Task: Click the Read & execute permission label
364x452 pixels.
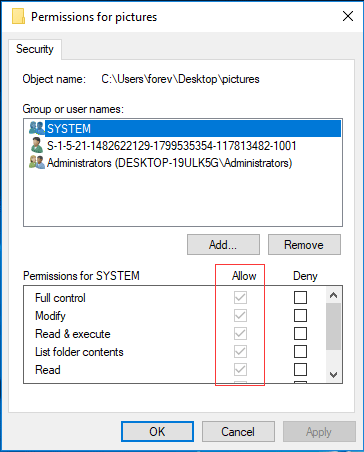Action: pyautogui.click(x=73, y=334)
